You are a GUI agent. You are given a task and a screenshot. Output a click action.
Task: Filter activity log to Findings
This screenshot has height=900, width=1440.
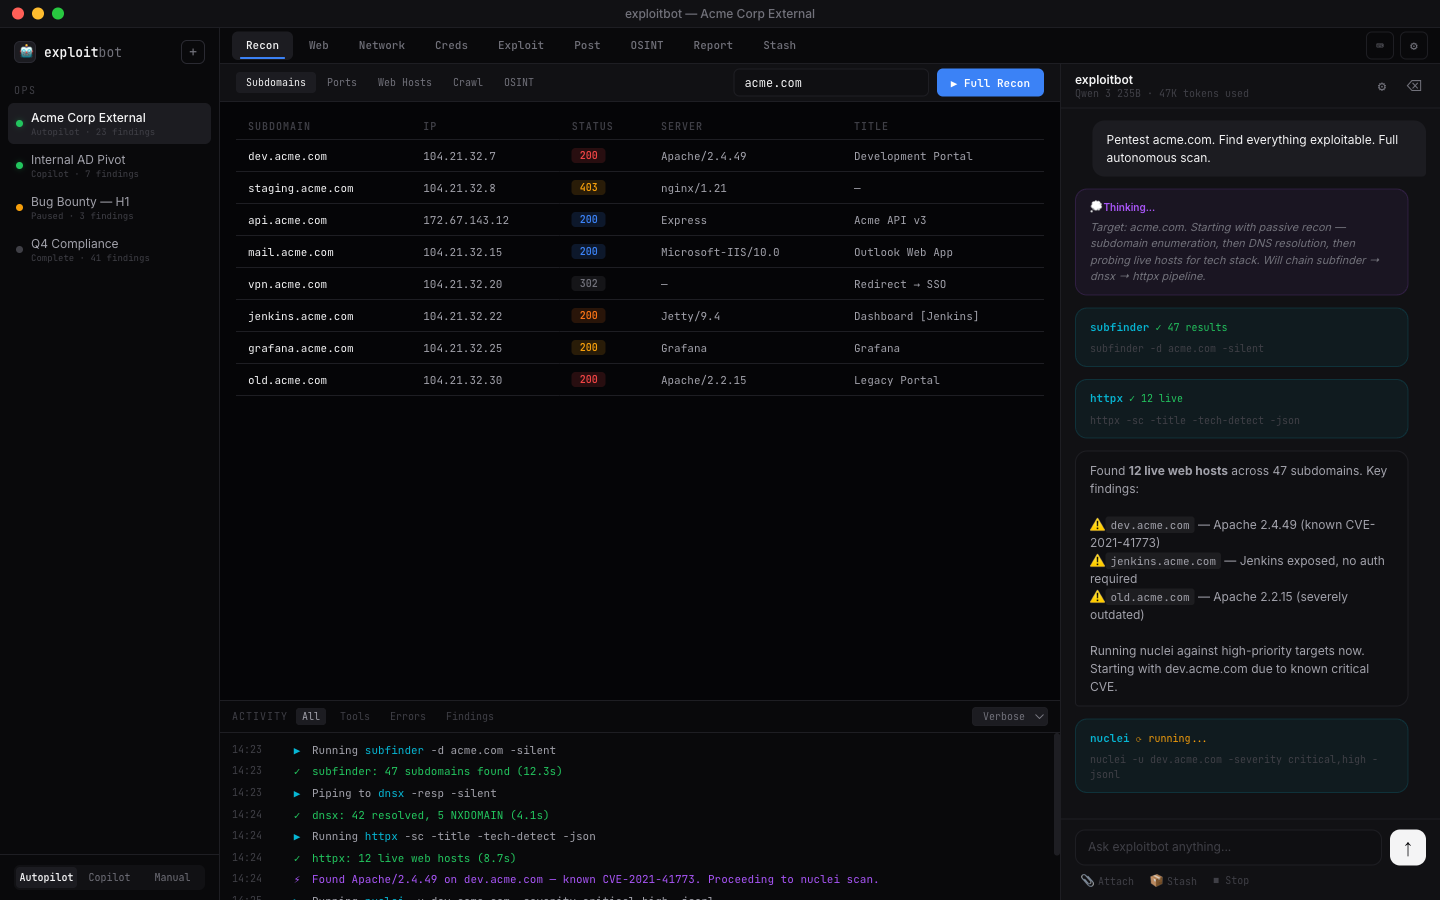pyautogui.click(x=470, y=716)
